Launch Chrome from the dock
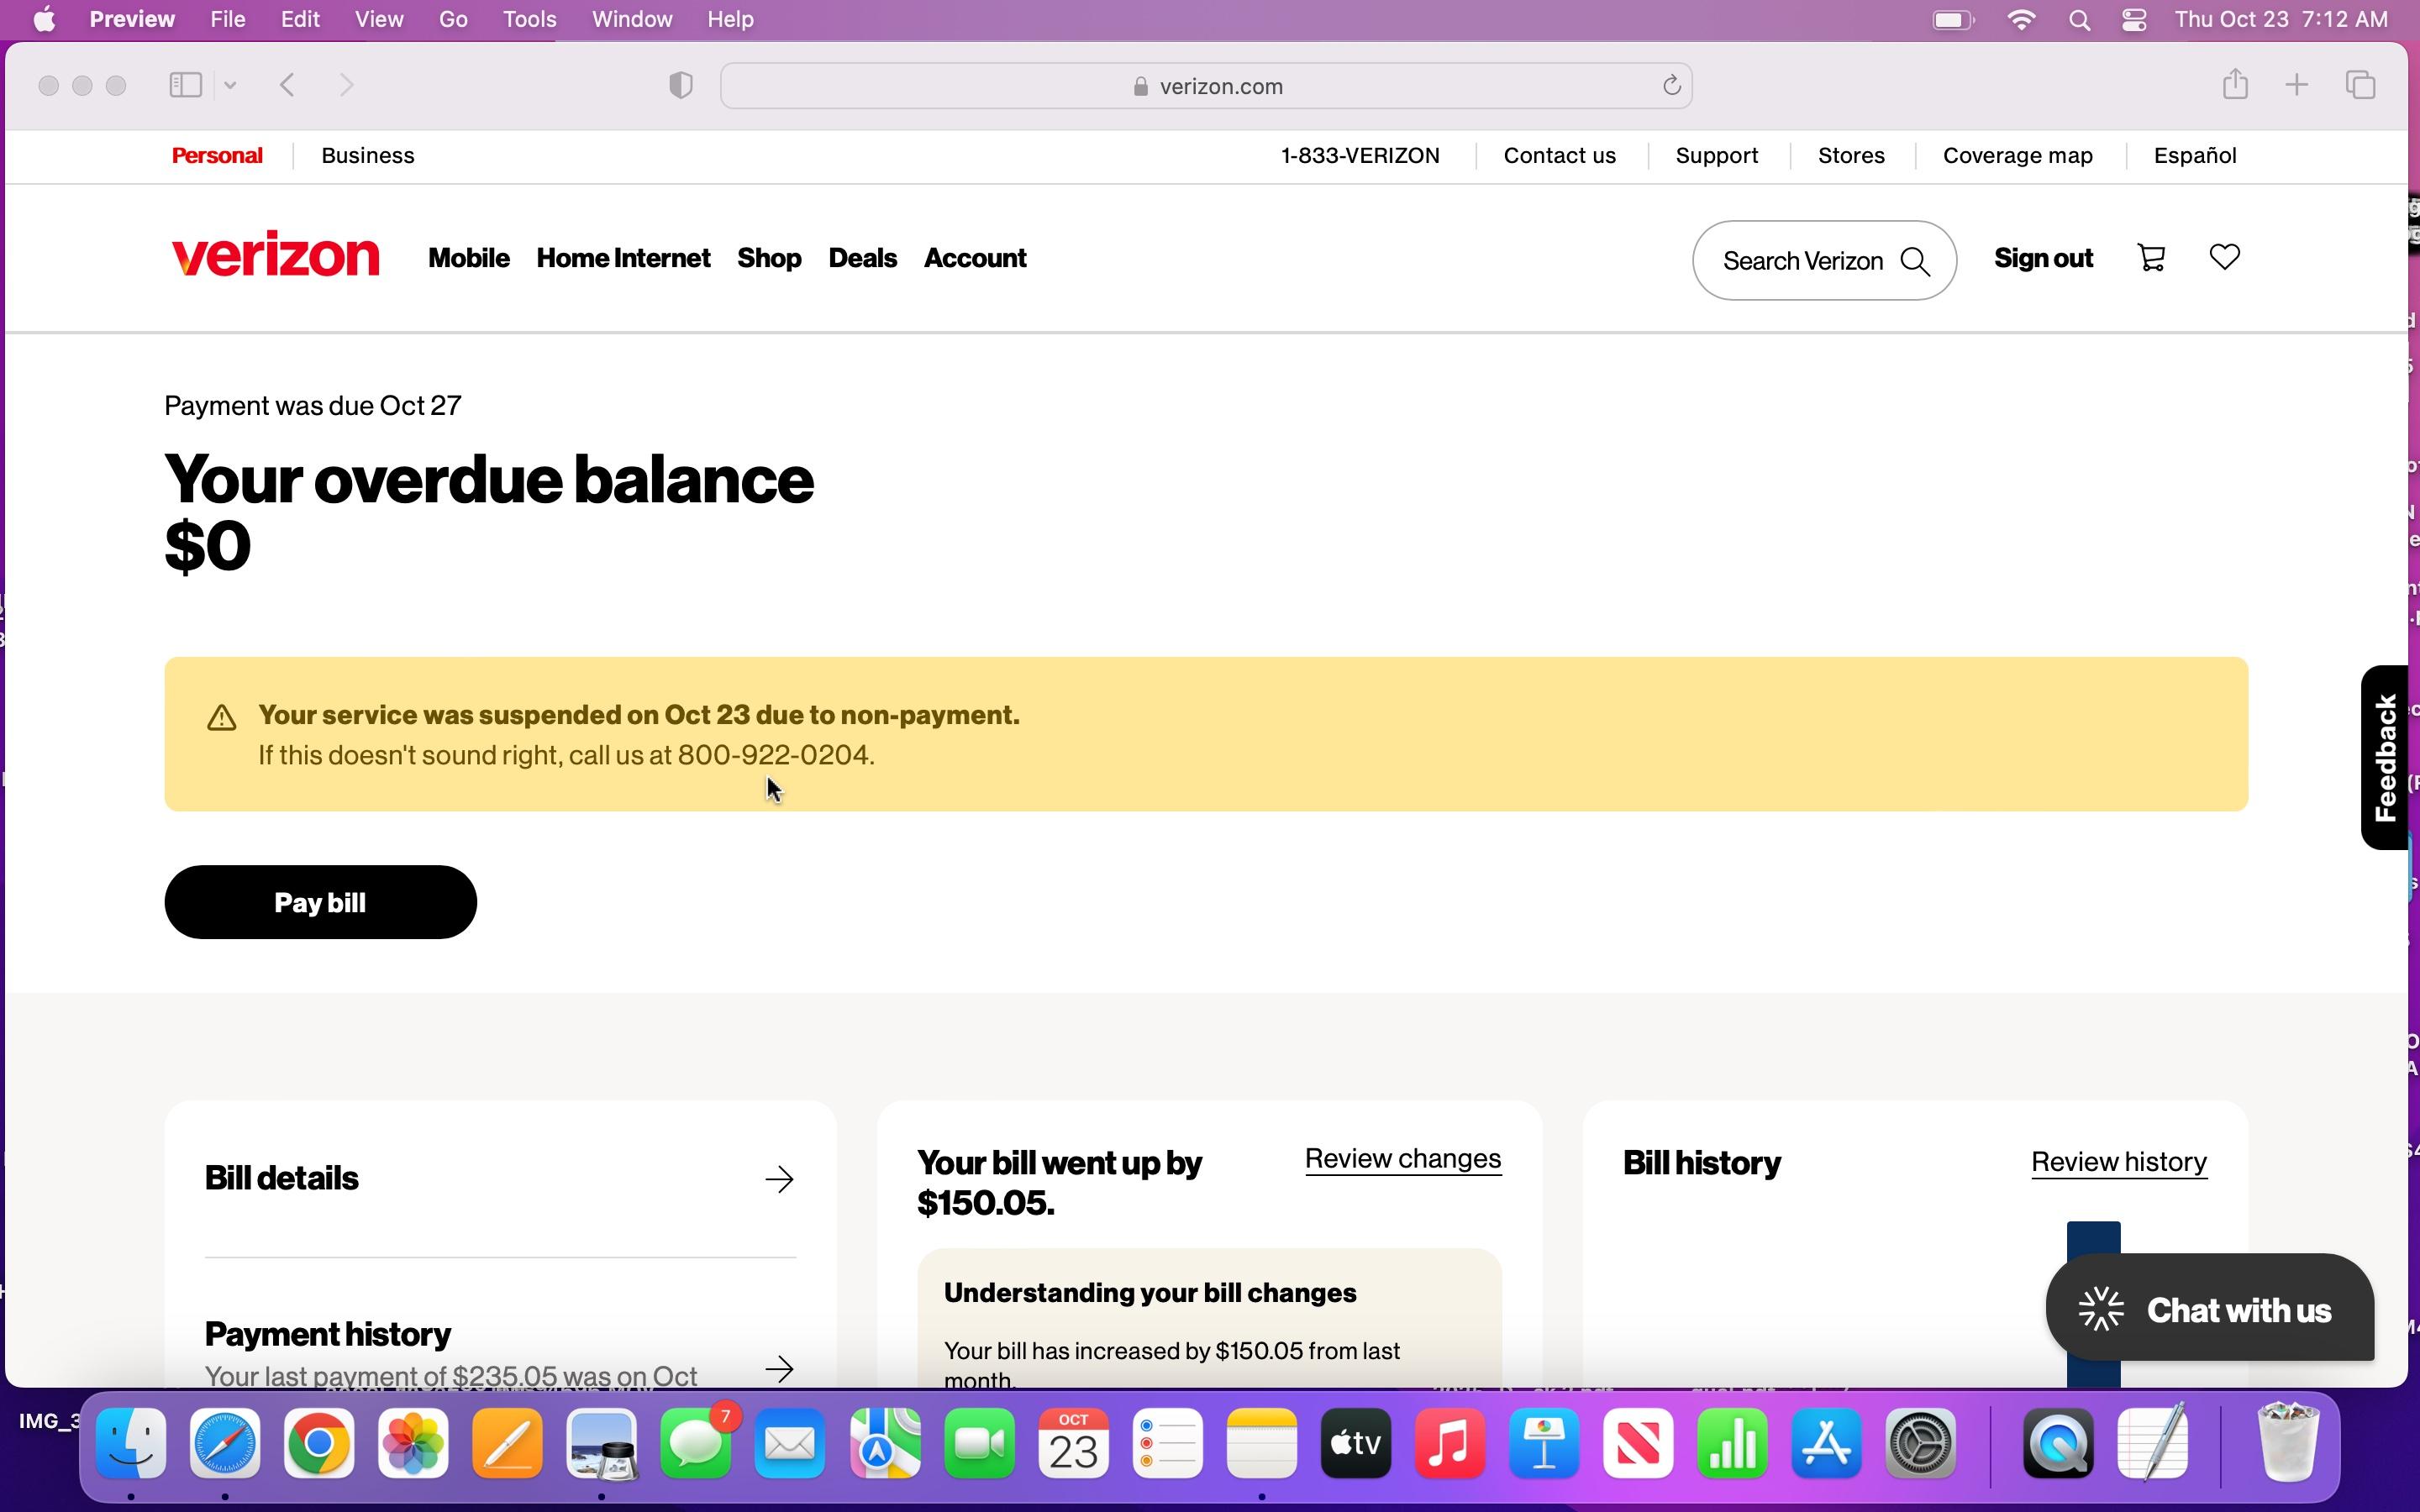2420x1512 pixels. [319, 1444]
